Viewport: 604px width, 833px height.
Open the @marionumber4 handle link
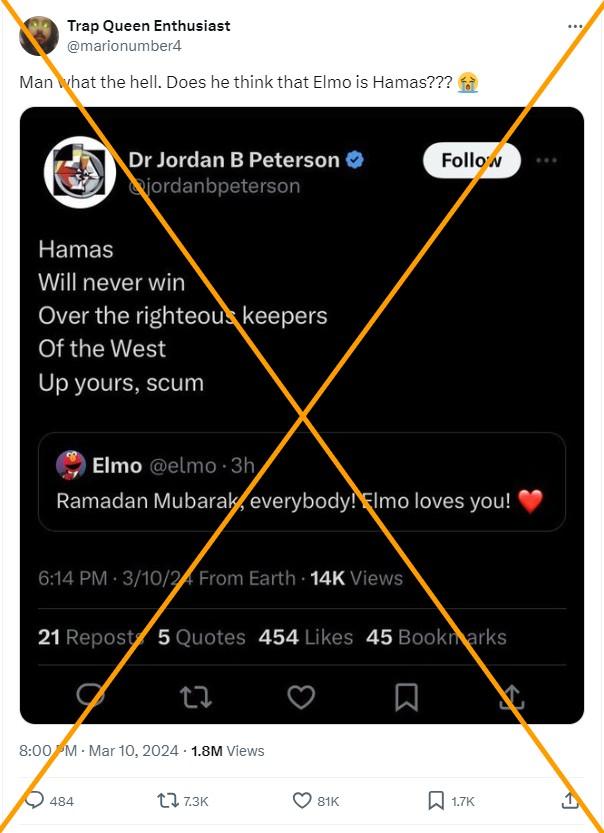[x=124, y=46]
